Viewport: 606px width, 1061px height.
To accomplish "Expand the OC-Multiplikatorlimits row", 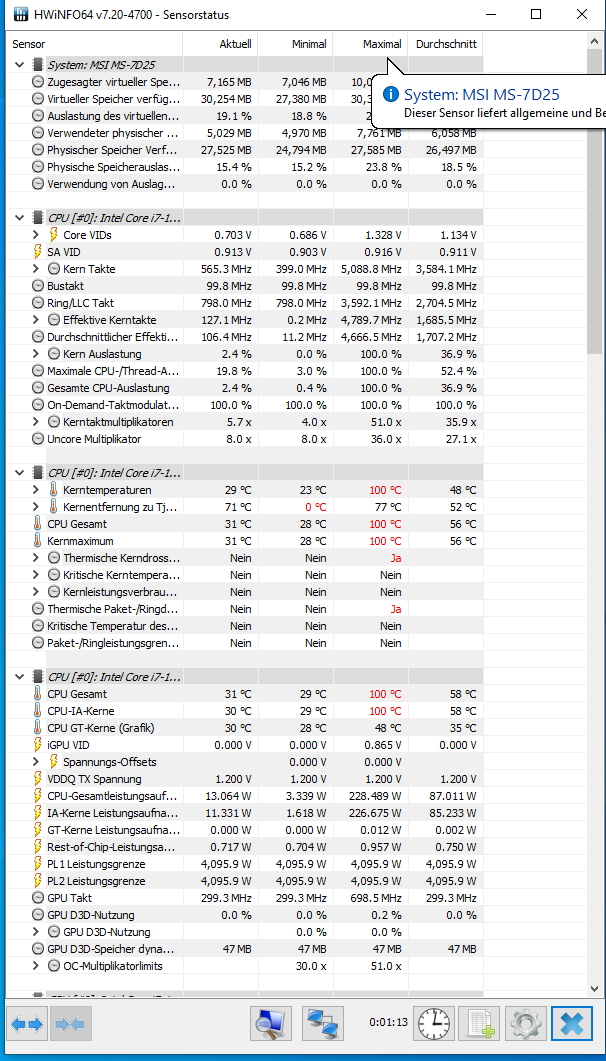I will [36, 966].
